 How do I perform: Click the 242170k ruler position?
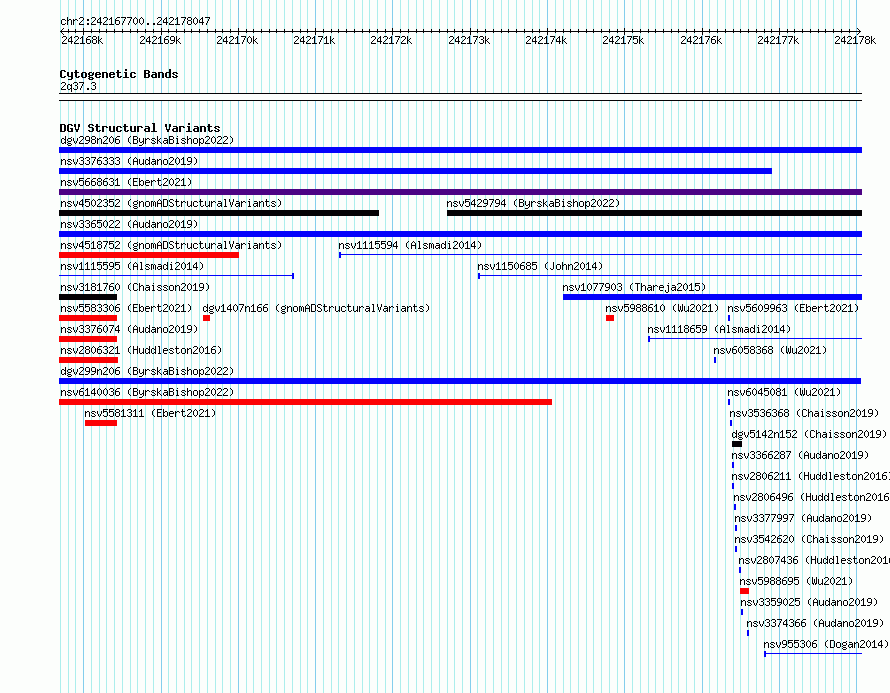pos(237,40)
